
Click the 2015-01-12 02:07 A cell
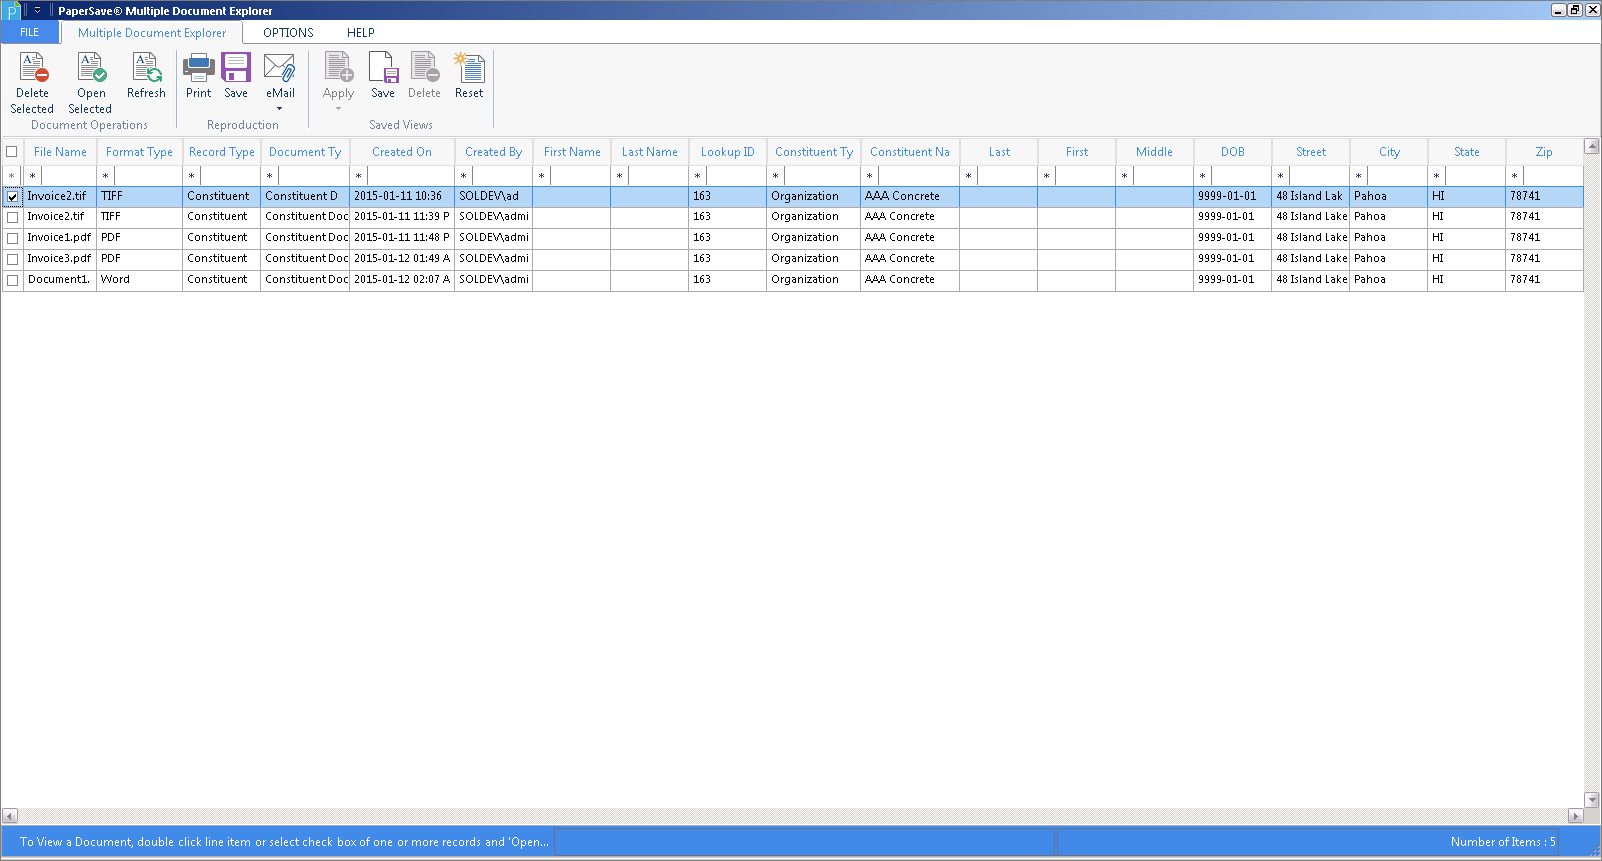coord(402,280)
